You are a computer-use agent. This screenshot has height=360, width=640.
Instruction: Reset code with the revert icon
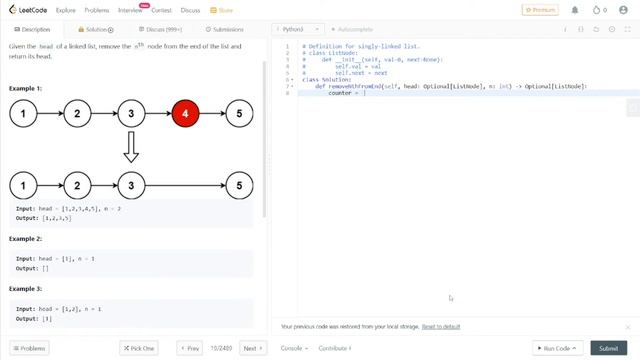(x=596, y=29)
